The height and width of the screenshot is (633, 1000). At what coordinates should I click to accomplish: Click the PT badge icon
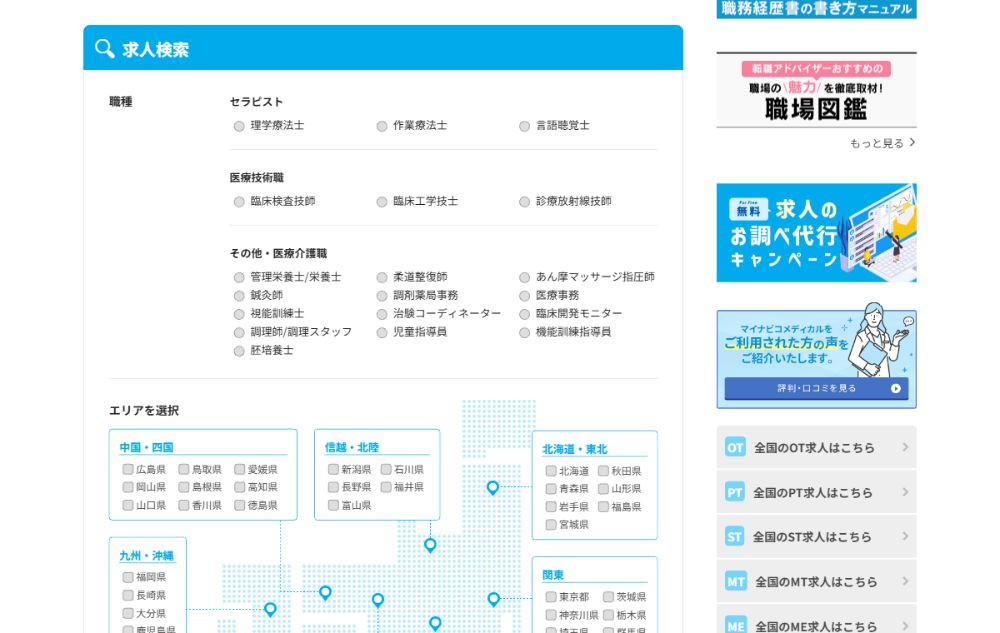735,492
